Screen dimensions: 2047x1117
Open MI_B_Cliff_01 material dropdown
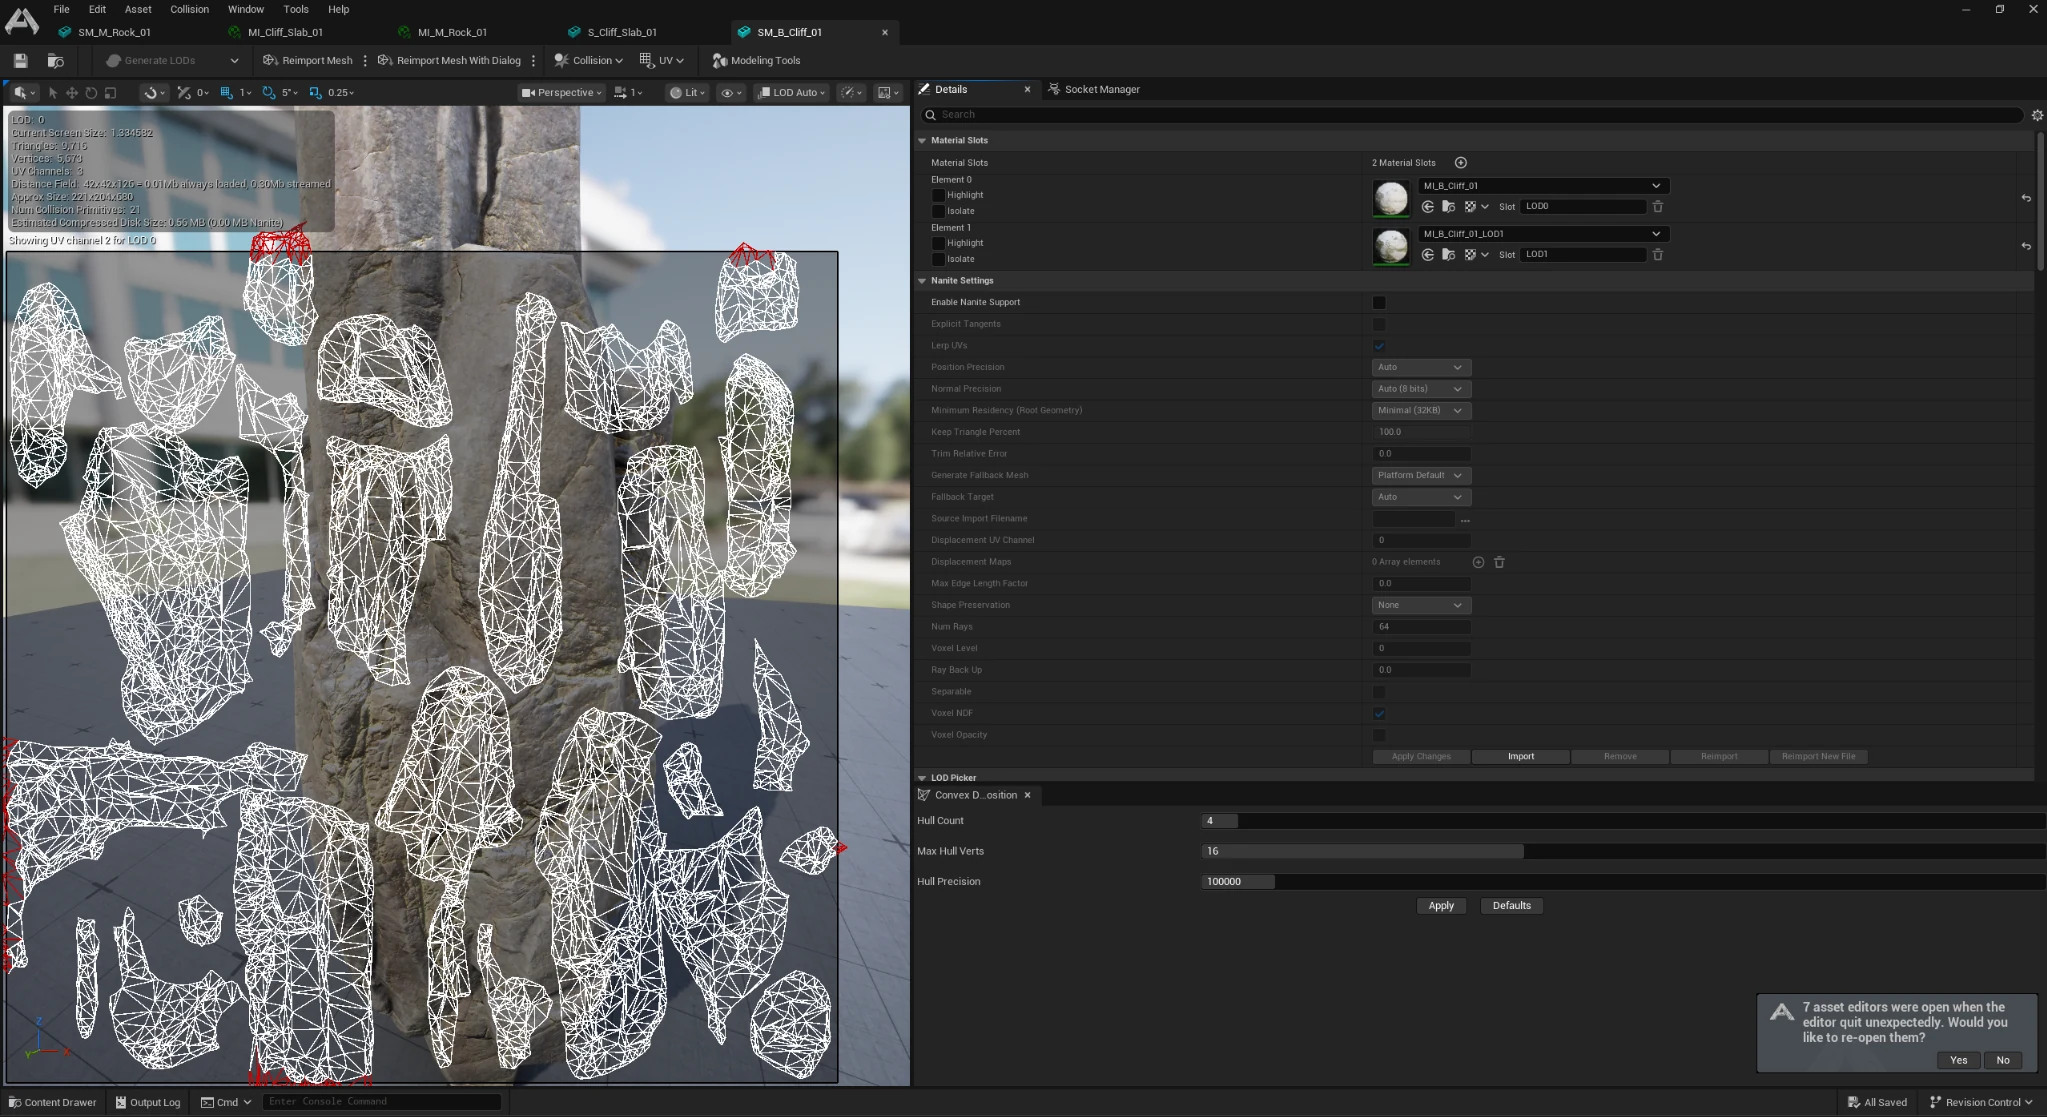coord(1543,186)
